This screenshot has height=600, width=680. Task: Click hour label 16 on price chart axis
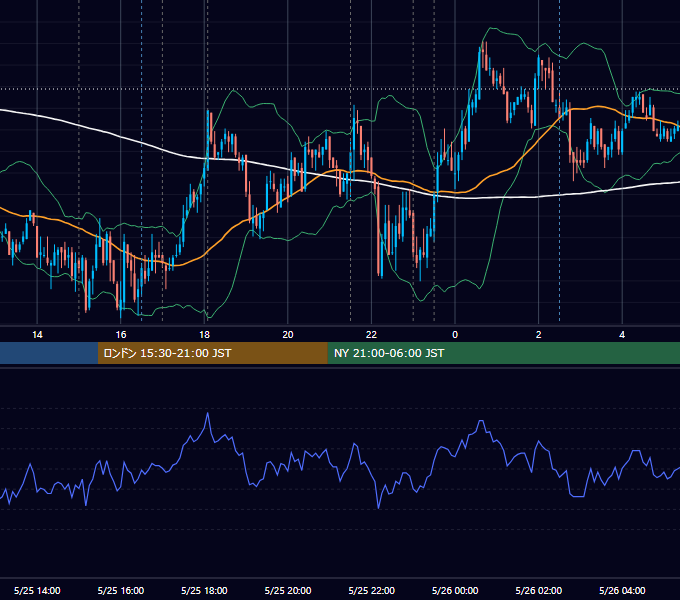click(x=121, y=335)
